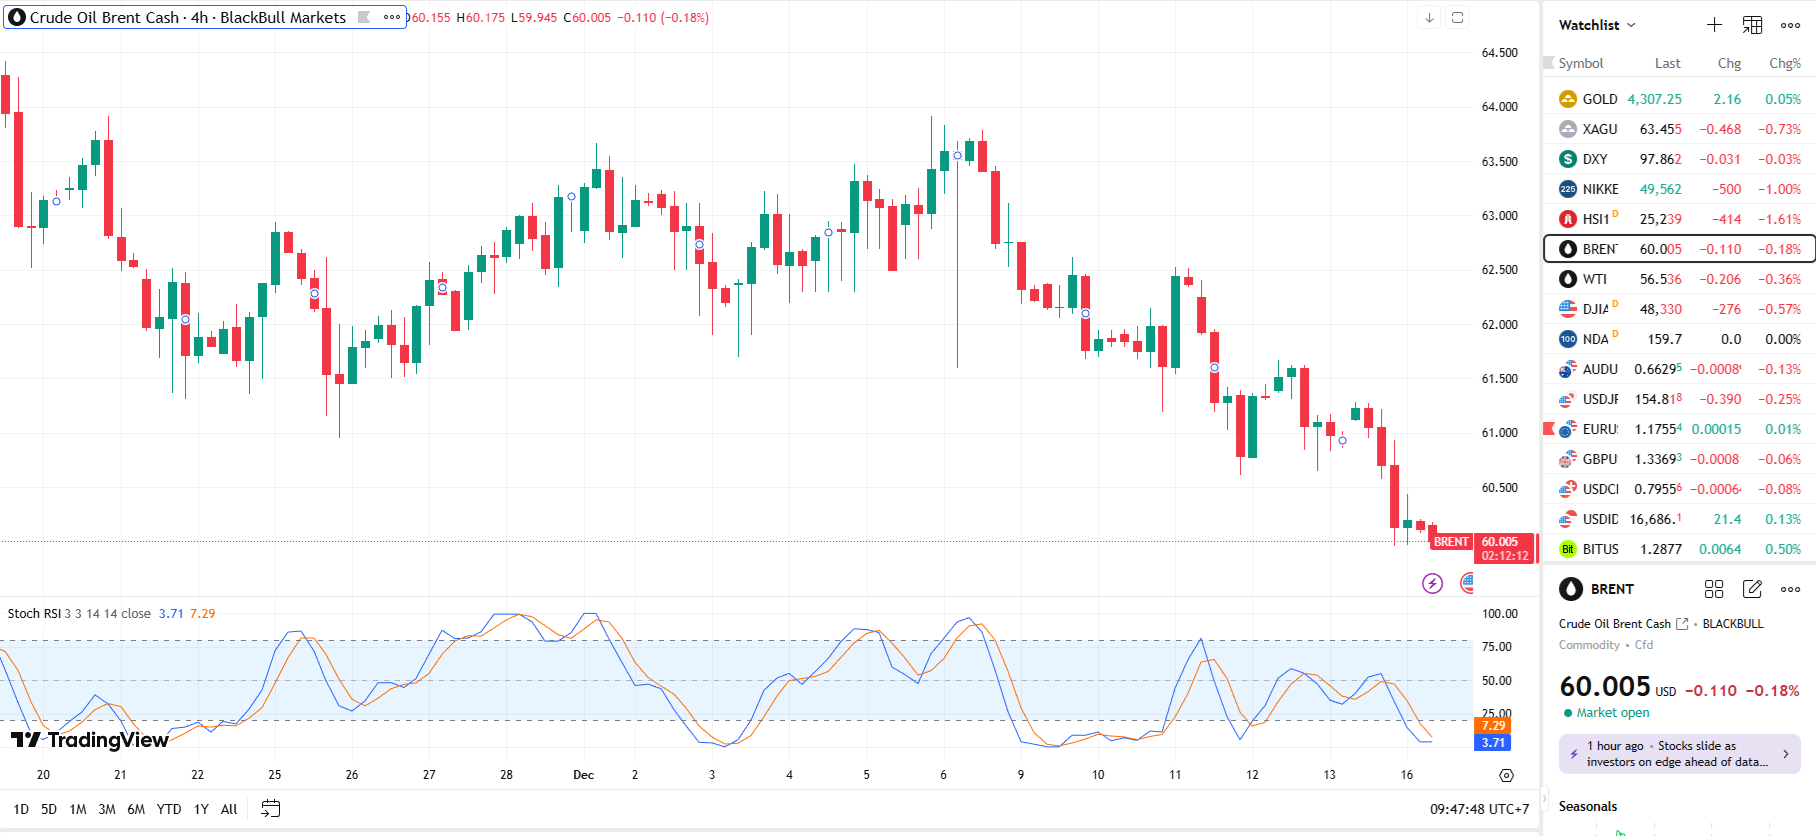This screenshot has width=1816, height=836.
Task: Toggle the flag in the chart title legend
Action: [364, 17]
